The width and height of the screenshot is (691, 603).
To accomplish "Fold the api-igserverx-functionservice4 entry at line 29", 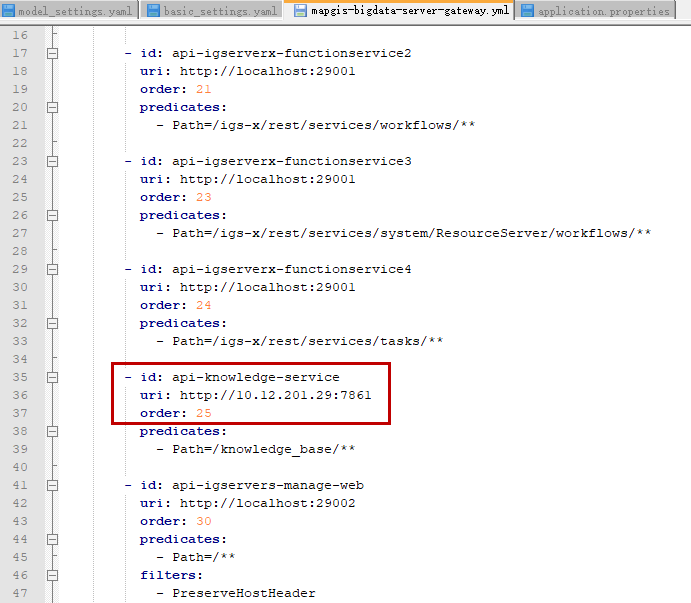I will (52, 269).
